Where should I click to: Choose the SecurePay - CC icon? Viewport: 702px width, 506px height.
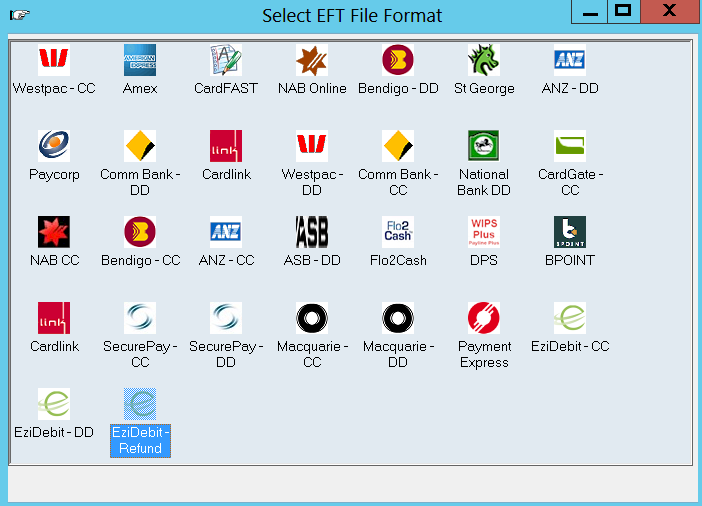click(140, 318)
